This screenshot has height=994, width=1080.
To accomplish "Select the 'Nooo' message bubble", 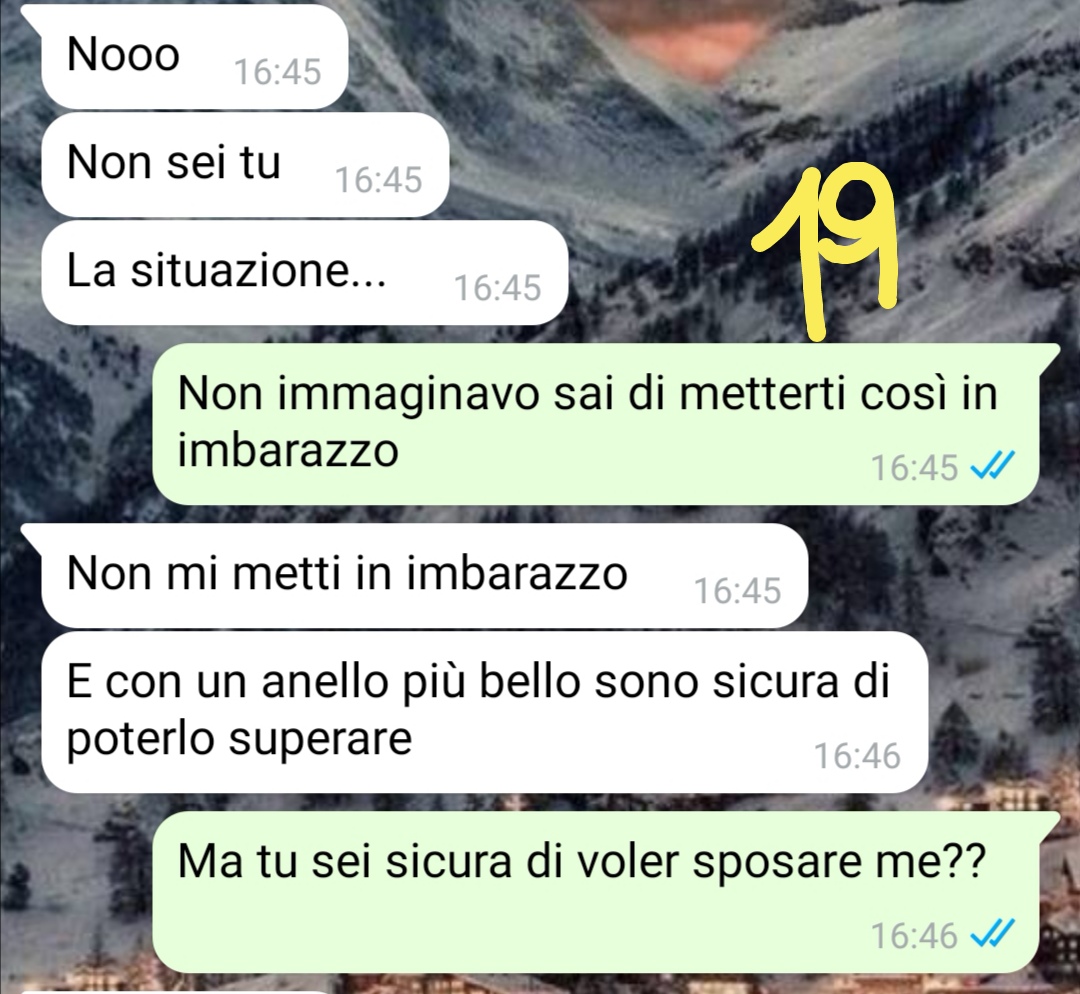I will point(194,56).
